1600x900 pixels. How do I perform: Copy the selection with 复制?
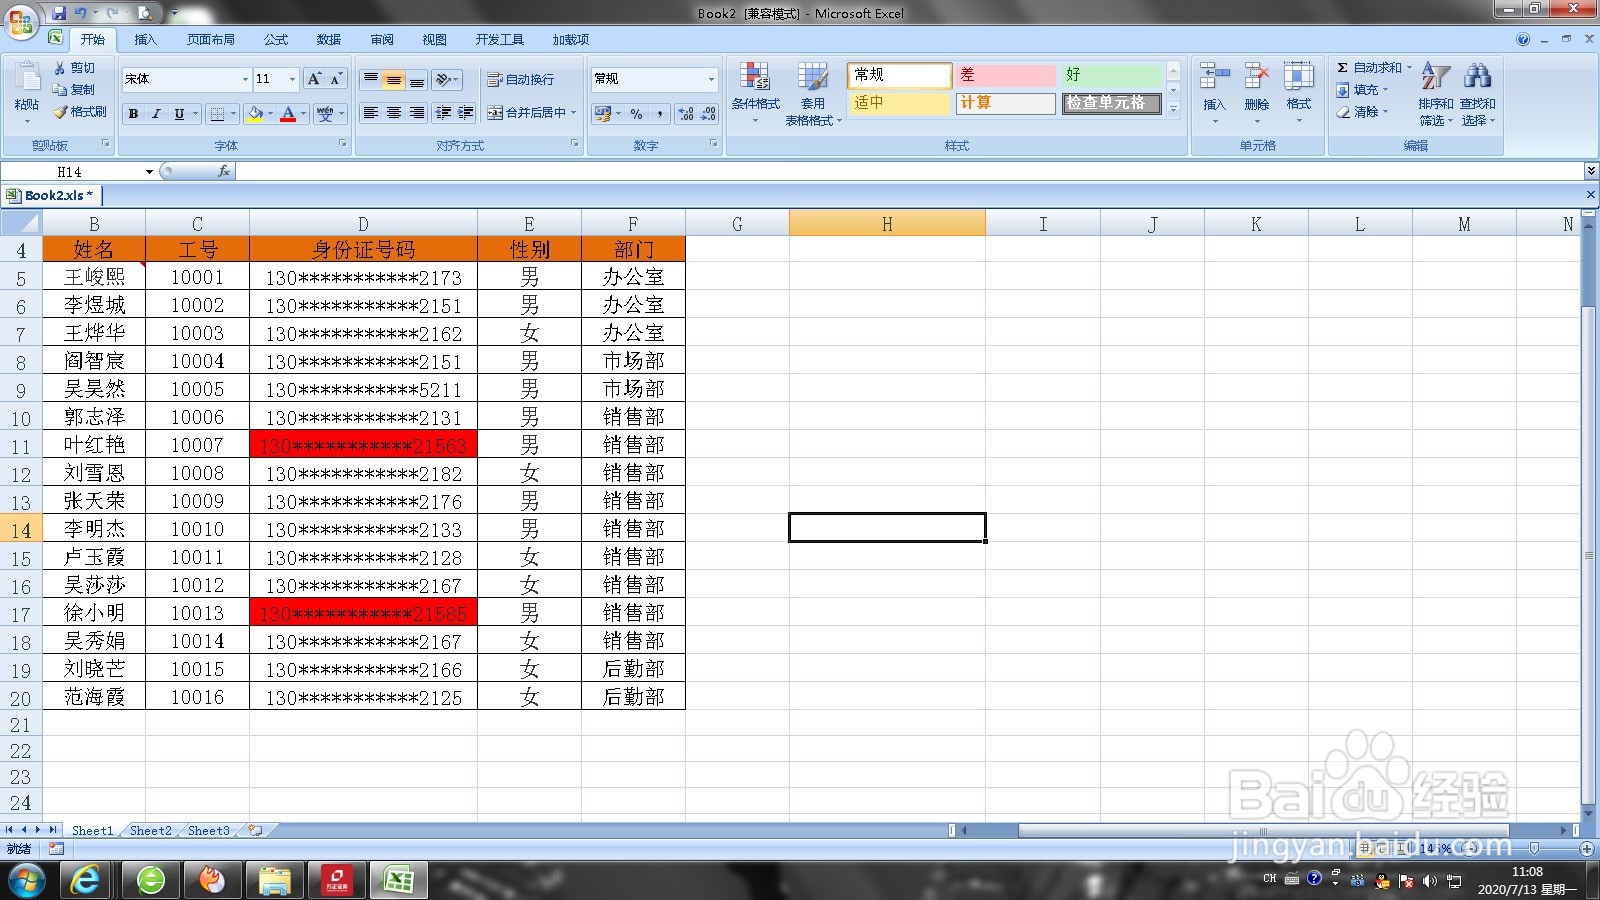tap(76, 89)
